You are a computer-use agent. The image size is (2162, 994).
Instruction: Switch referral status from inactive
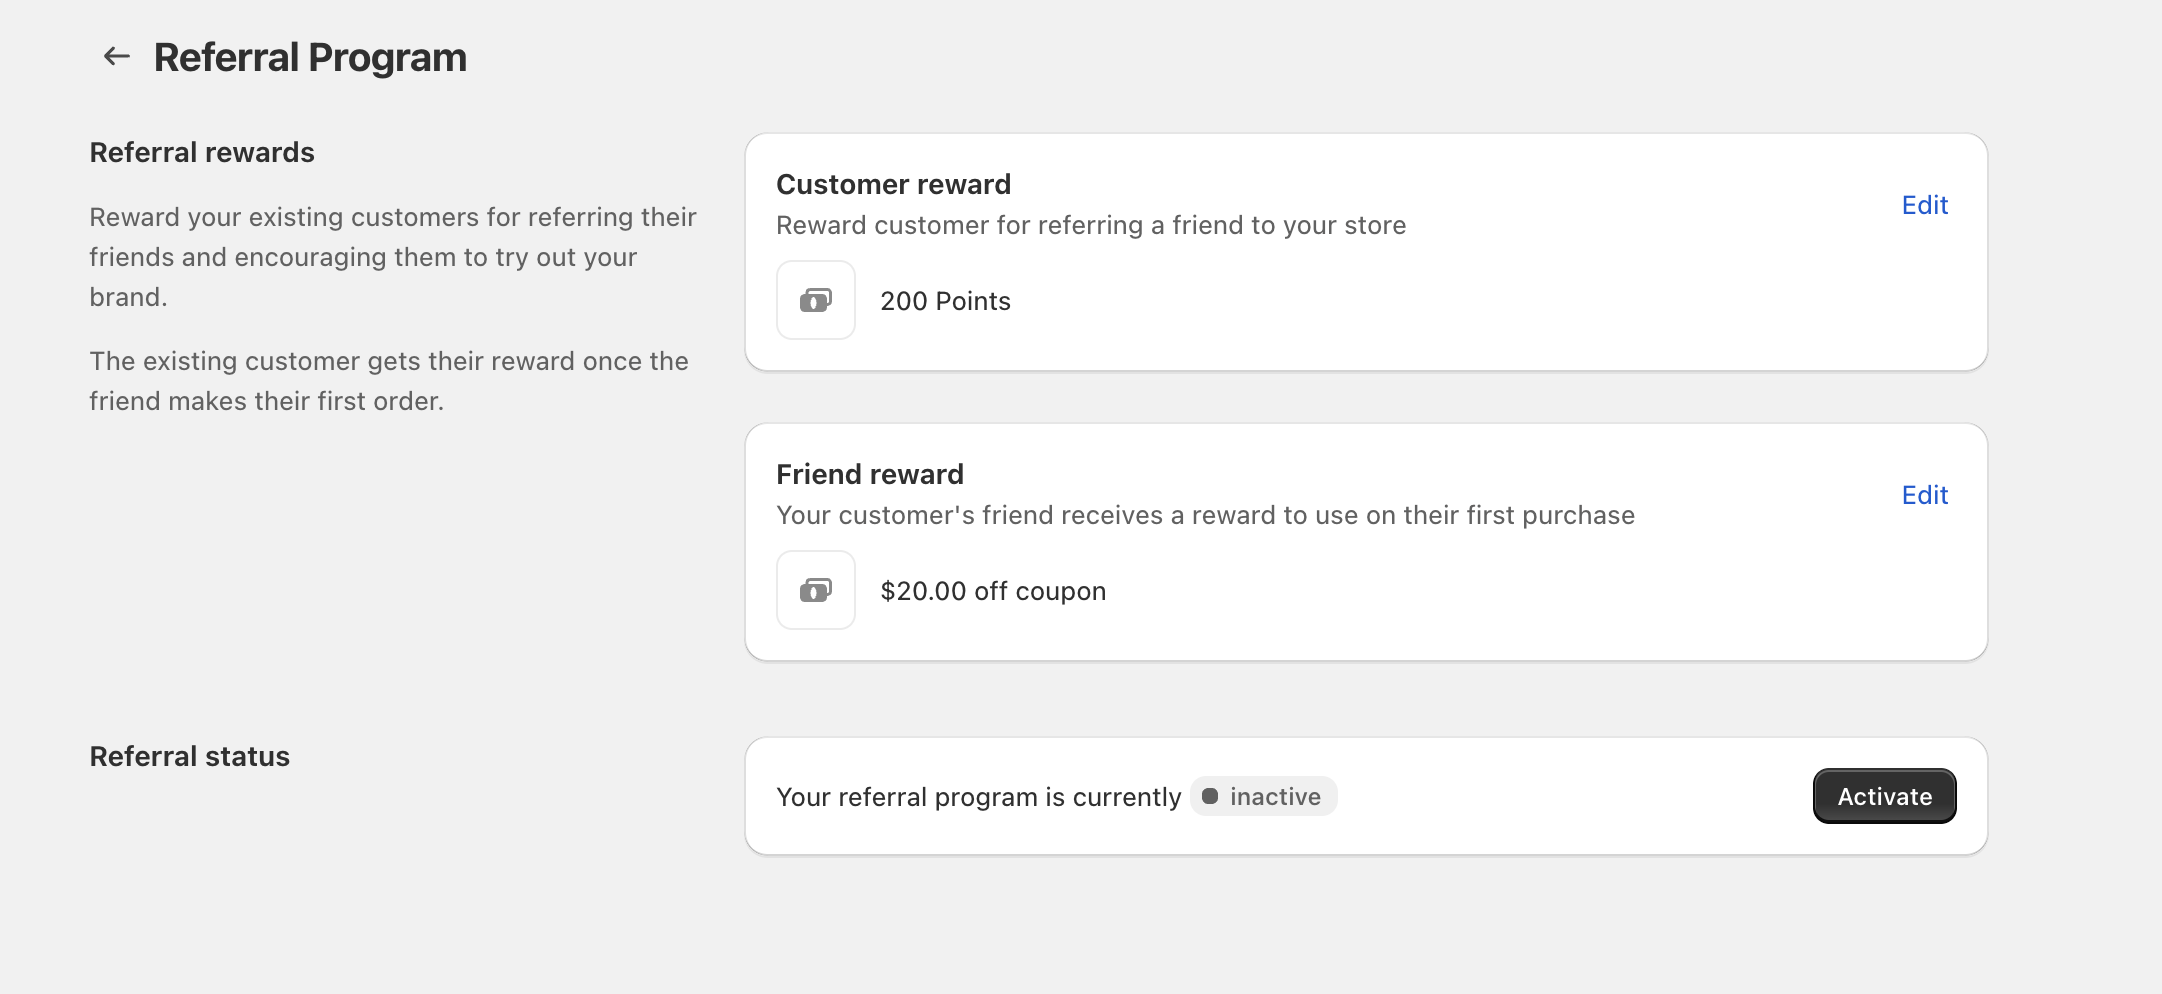pyautogui.click(x=1883, y=795)
